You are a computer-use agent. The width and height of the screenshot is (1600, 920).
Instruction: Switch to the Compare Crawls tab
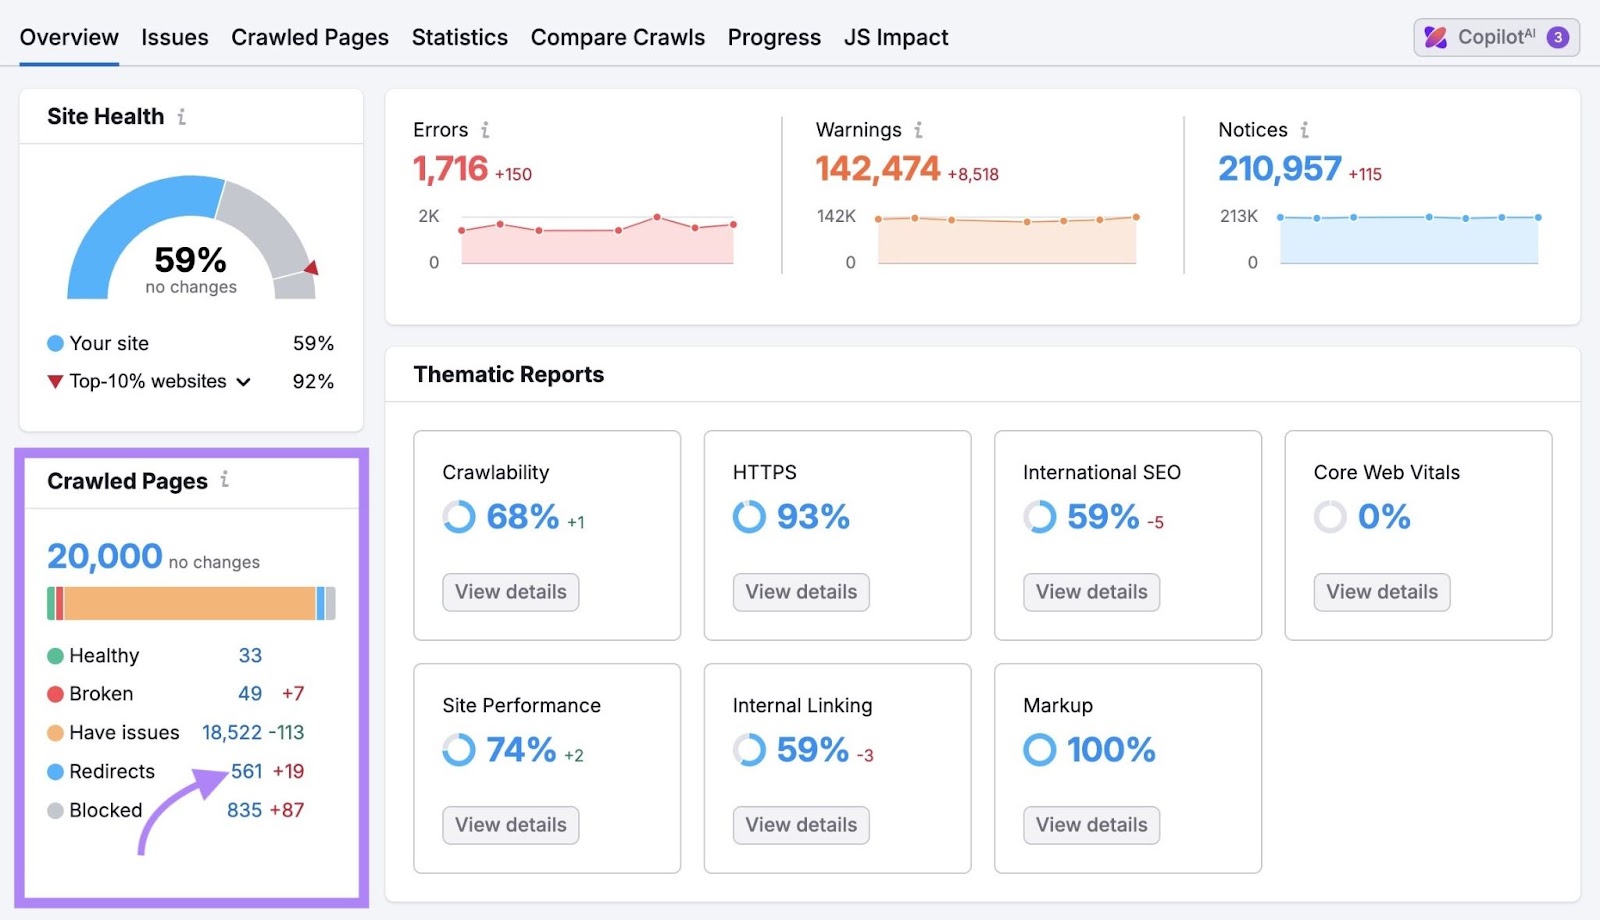617,37
